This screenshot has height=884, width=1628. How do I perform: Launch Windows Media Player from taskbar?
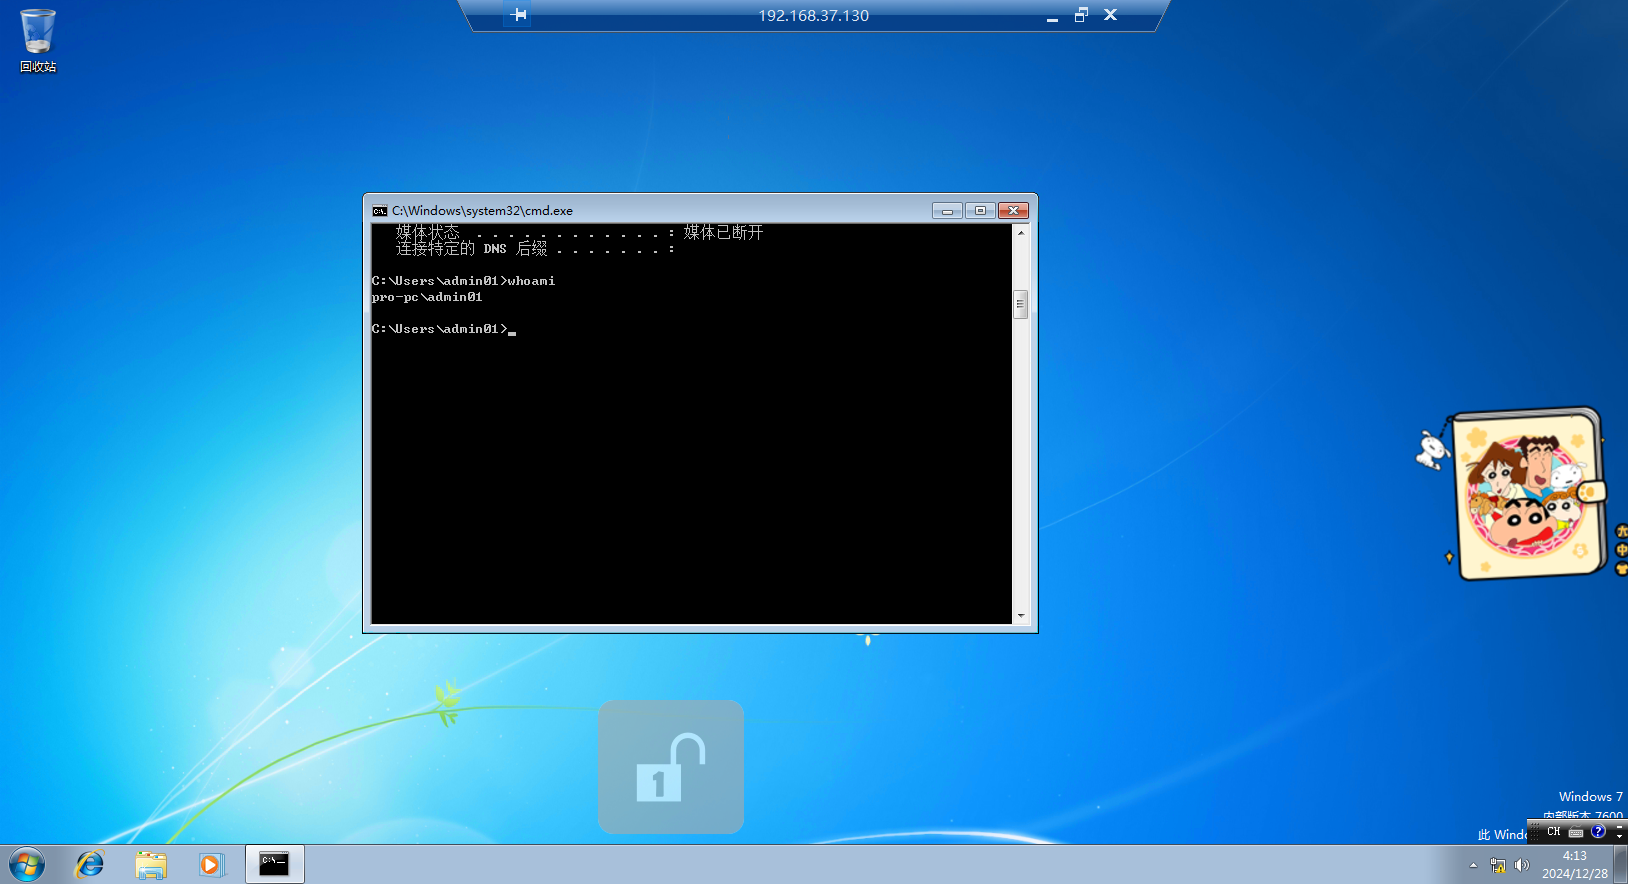(x=211, y=864)
